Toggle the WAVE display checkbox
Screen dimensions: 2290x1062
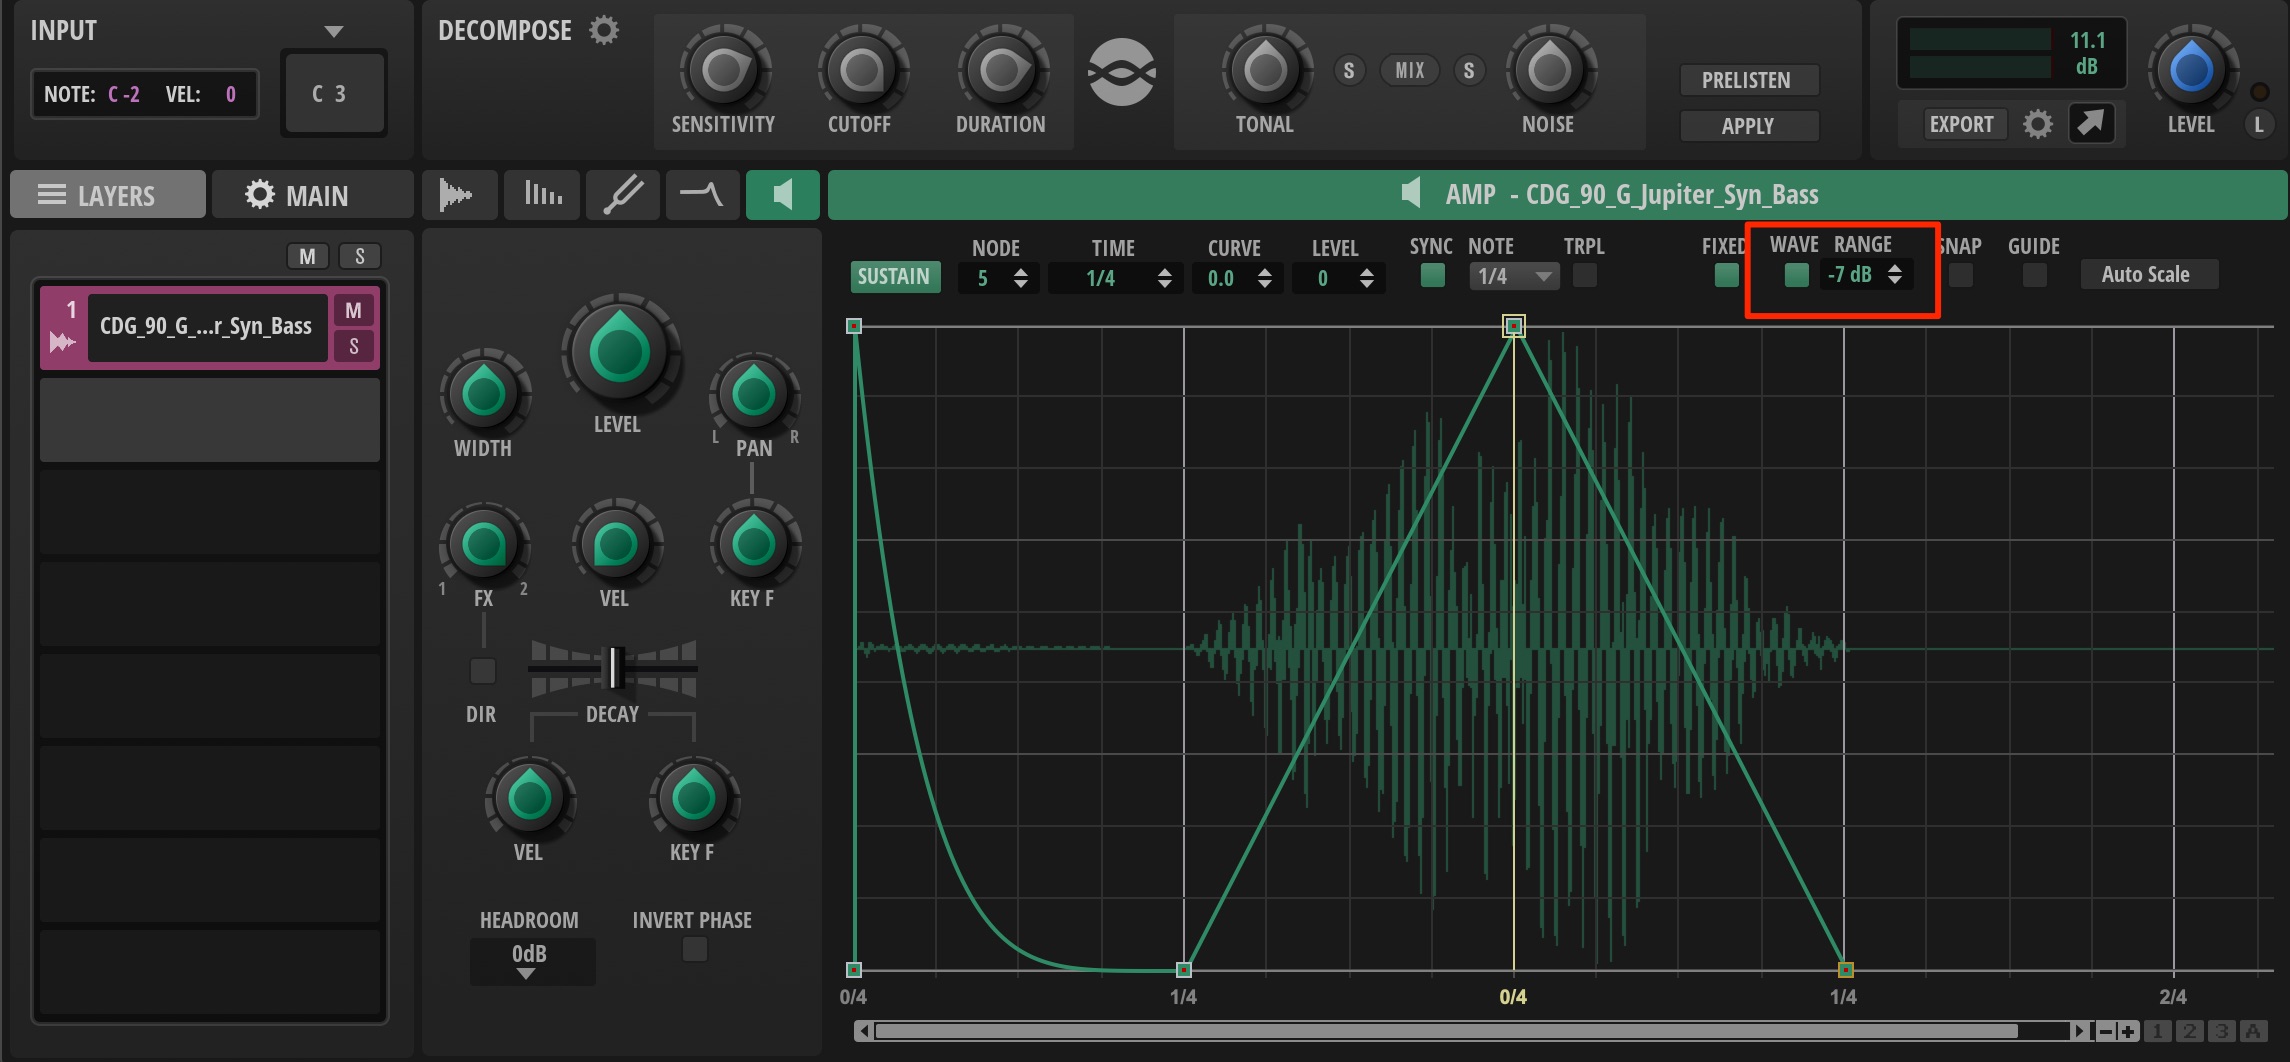(x=1797, y=275)
